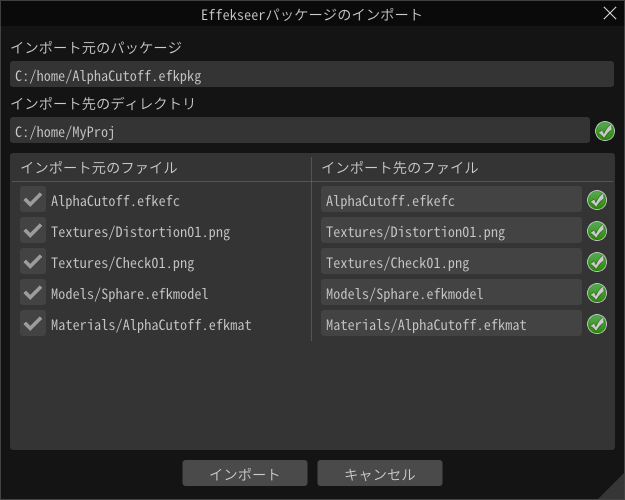The width and height of the screenshot is (625, 500).
Task: Click the destination directory field C:/home/MyProj
Action: pos(300,130)
